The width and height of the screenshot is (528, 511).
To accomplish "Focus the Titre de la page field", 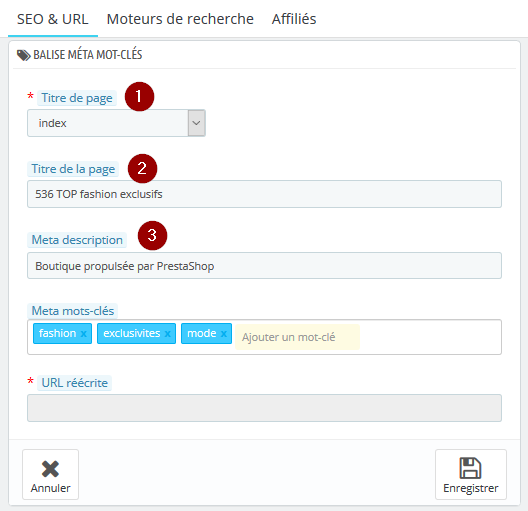I will click(x=264, y=194).
